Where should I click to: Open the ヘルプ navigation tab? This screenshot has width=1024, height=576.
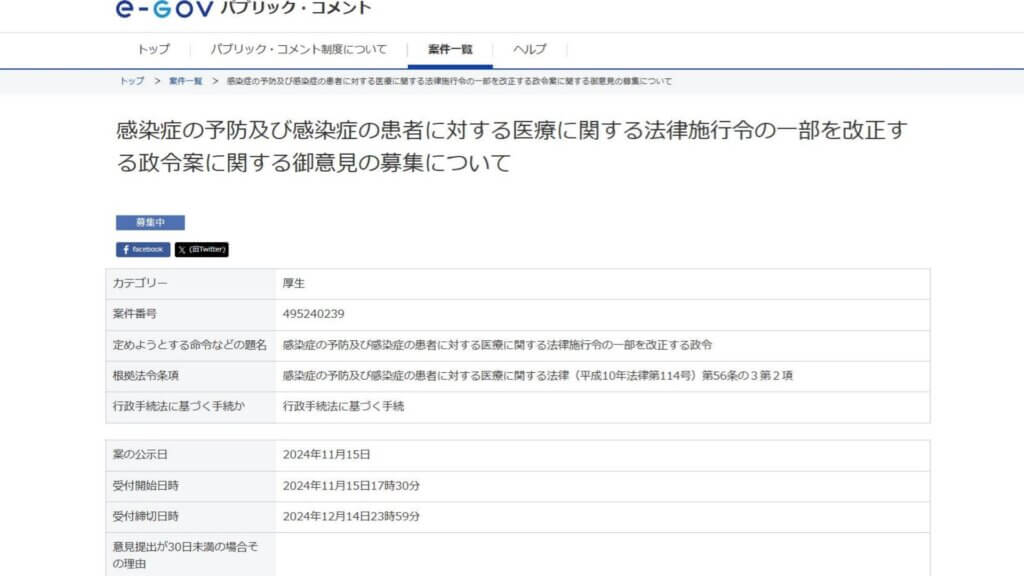(529, 49)
